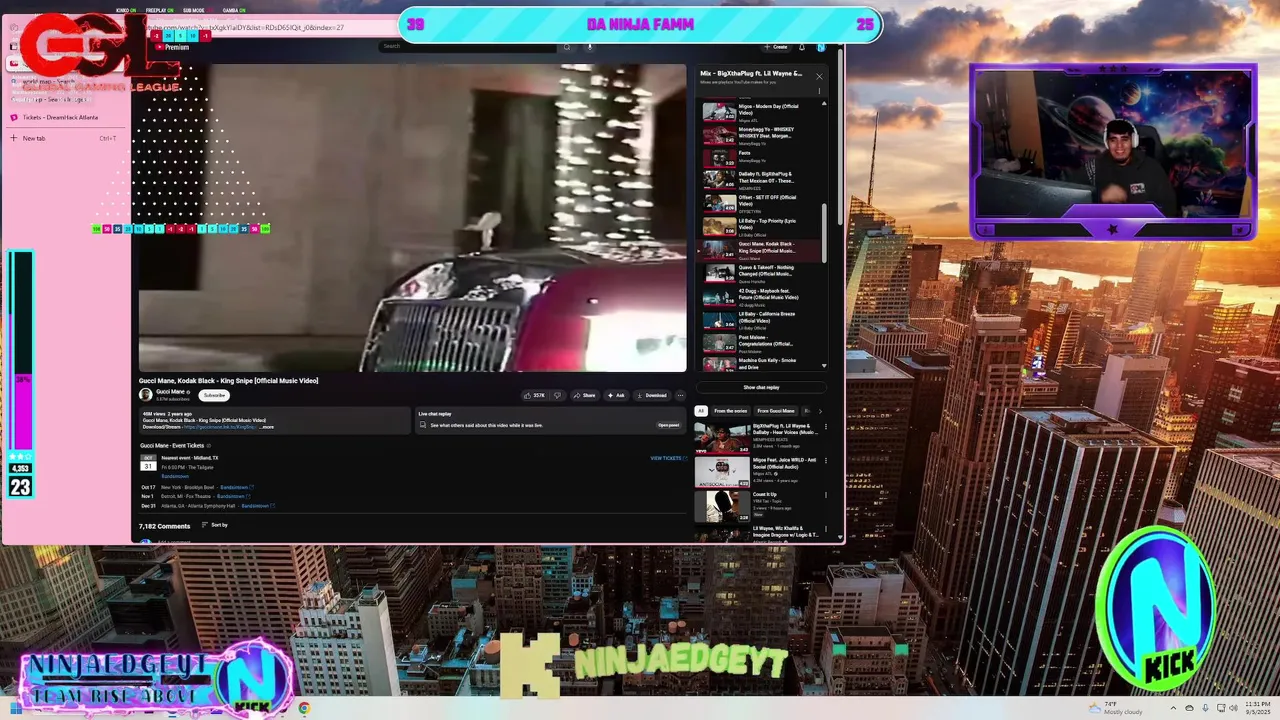Play Moneybagg Yo - WHISKEY WHISKEY in playlist
Image resolution: width=1280 pixels, height=720 pixels.
pyautogui.click(x=761, y=135)
